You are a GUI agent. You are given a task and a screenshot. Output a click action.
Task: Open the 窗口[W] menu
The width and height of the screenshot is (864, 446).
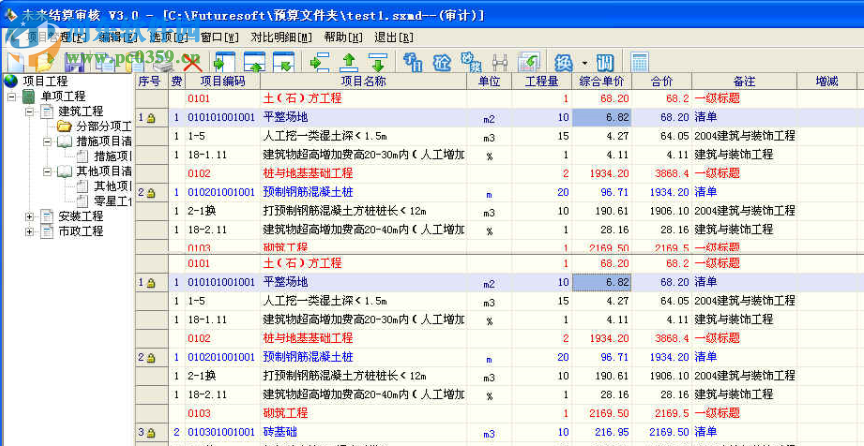[220, 37]
